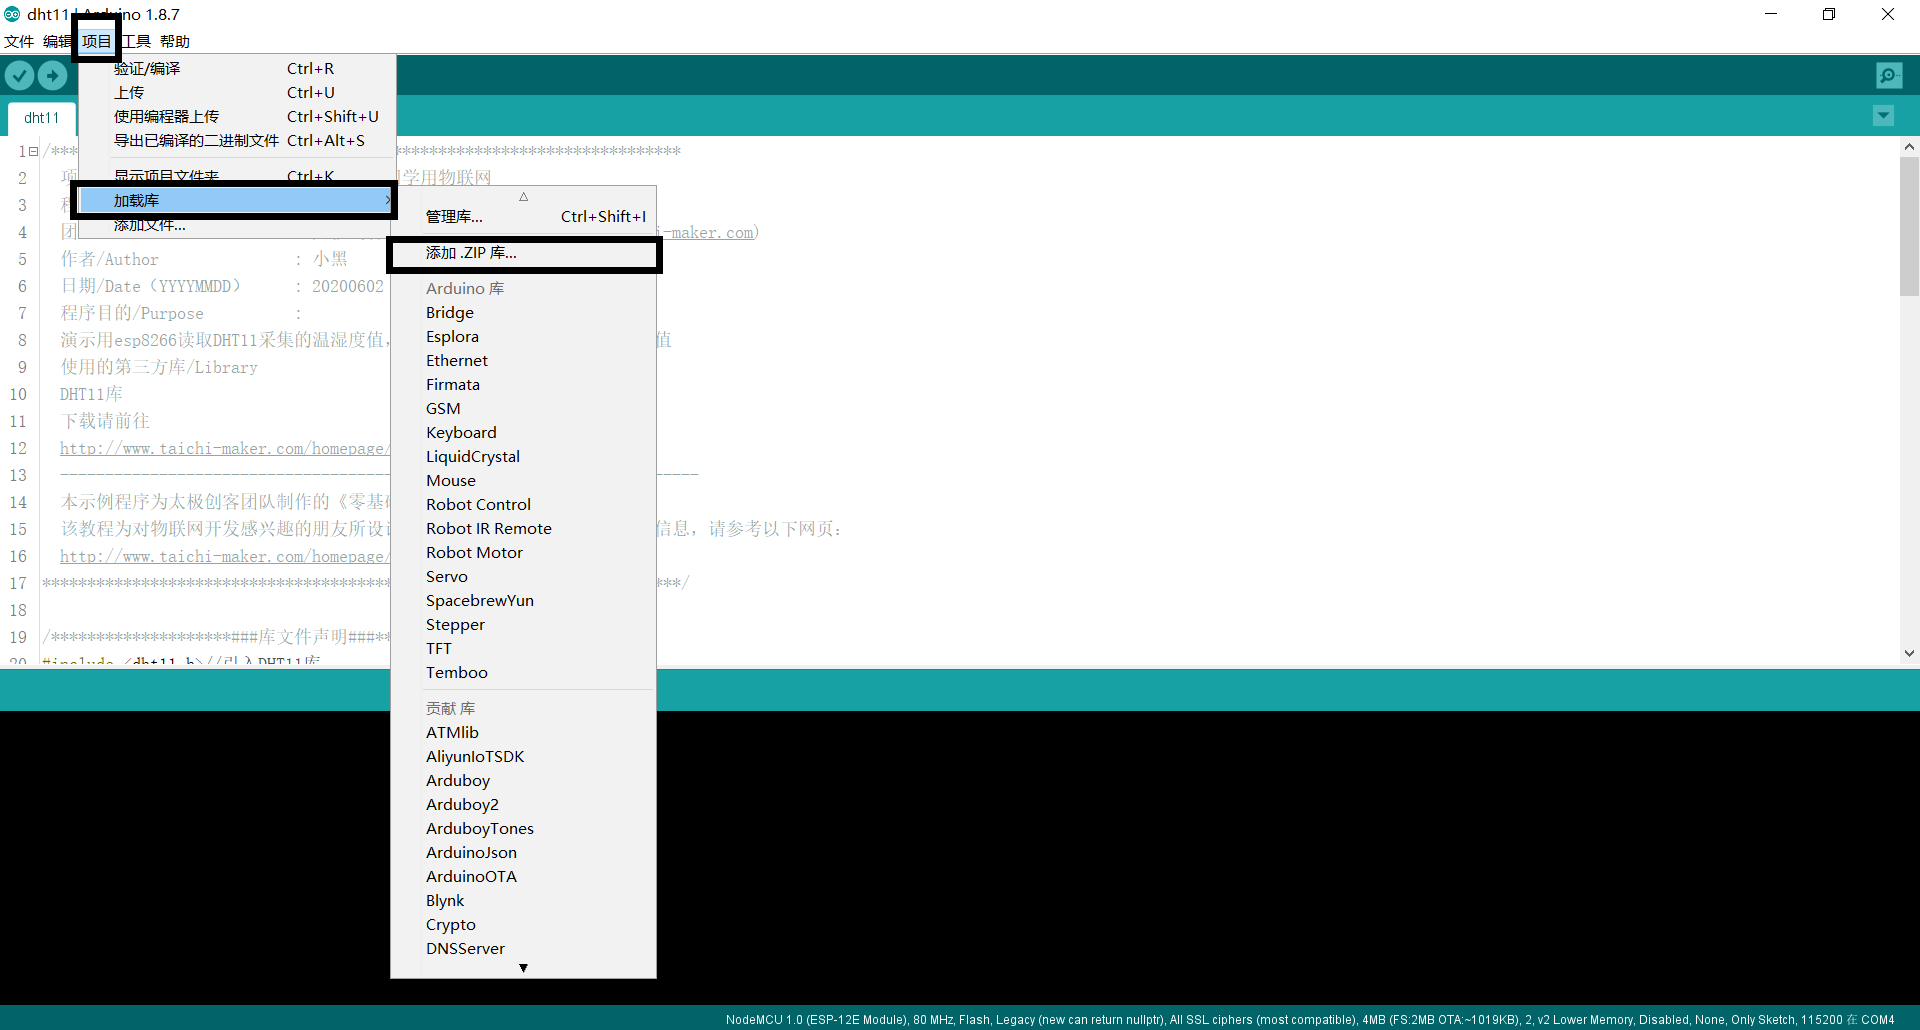1920x1030 pixels.
Task: Include the Firmata library
Action: tap(523, 384)
